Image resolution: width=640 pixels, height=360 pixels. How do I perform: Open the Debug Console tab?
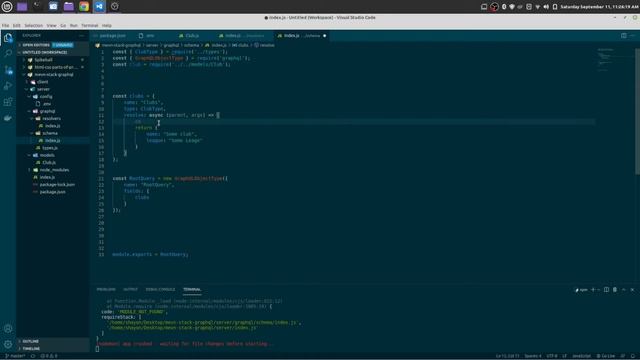(x=160, y=289)
